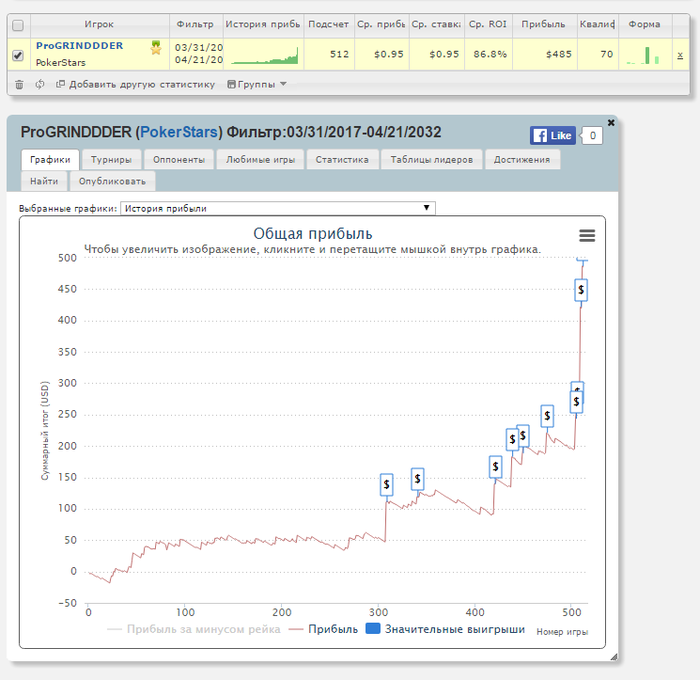Open the Статистика tab

click(342, 159)
